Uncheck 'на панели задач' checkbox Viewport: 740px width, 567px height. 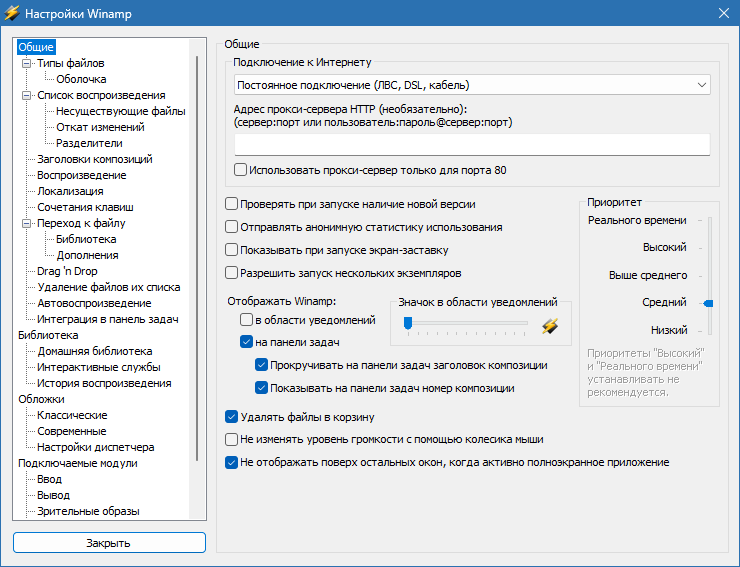click(x=246, y=341)
